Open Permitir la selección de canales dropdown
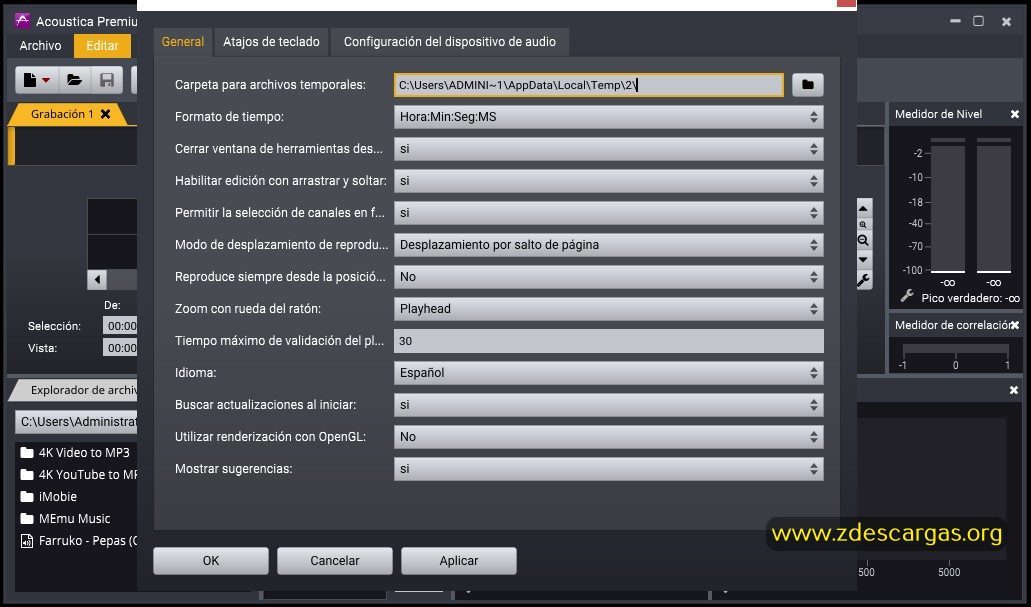Viewport: 1031px width, 607px height. [608, 213]
